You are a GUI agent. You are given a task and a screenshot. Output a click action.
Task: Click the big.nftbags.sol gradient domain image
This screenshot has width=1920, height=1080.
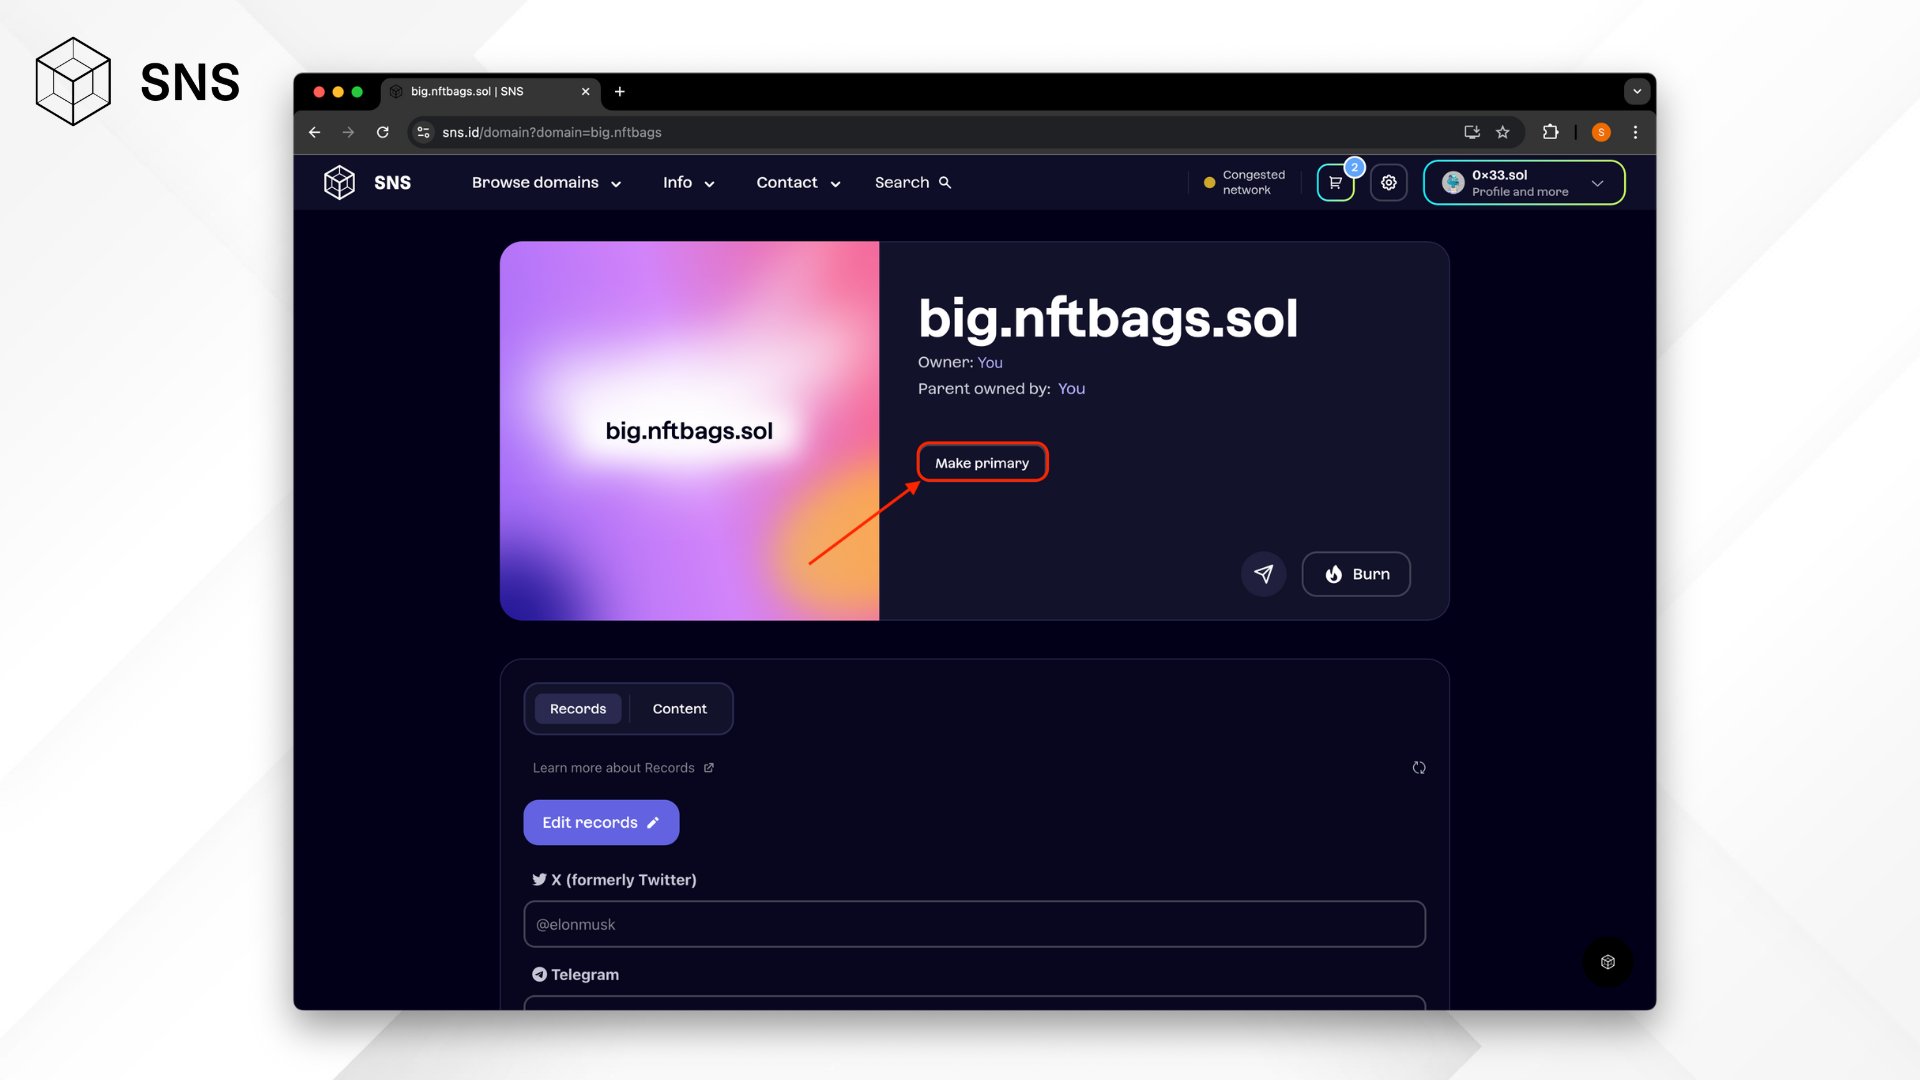coord(689,431)
